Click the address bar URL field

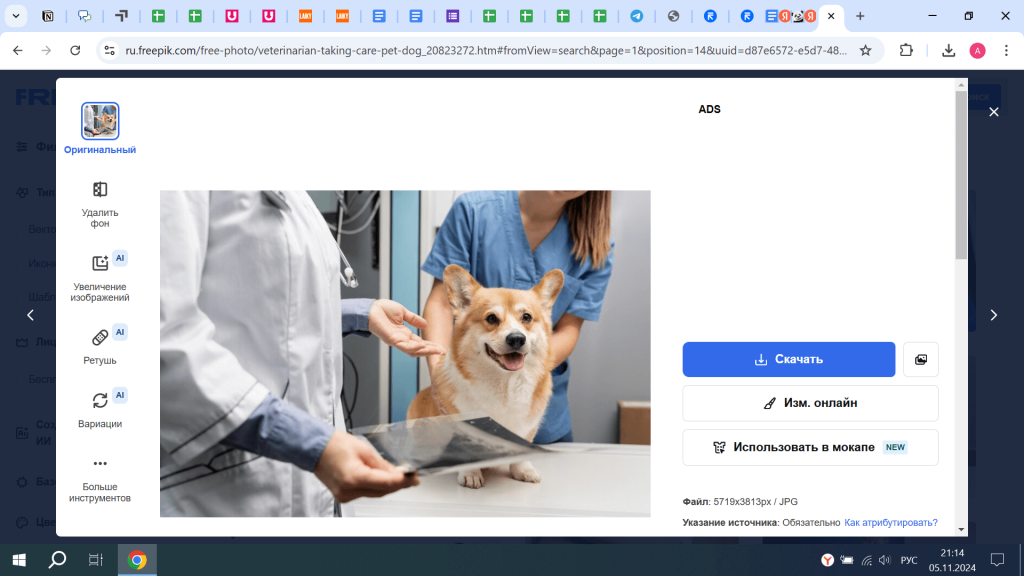(x=480, y=50)
